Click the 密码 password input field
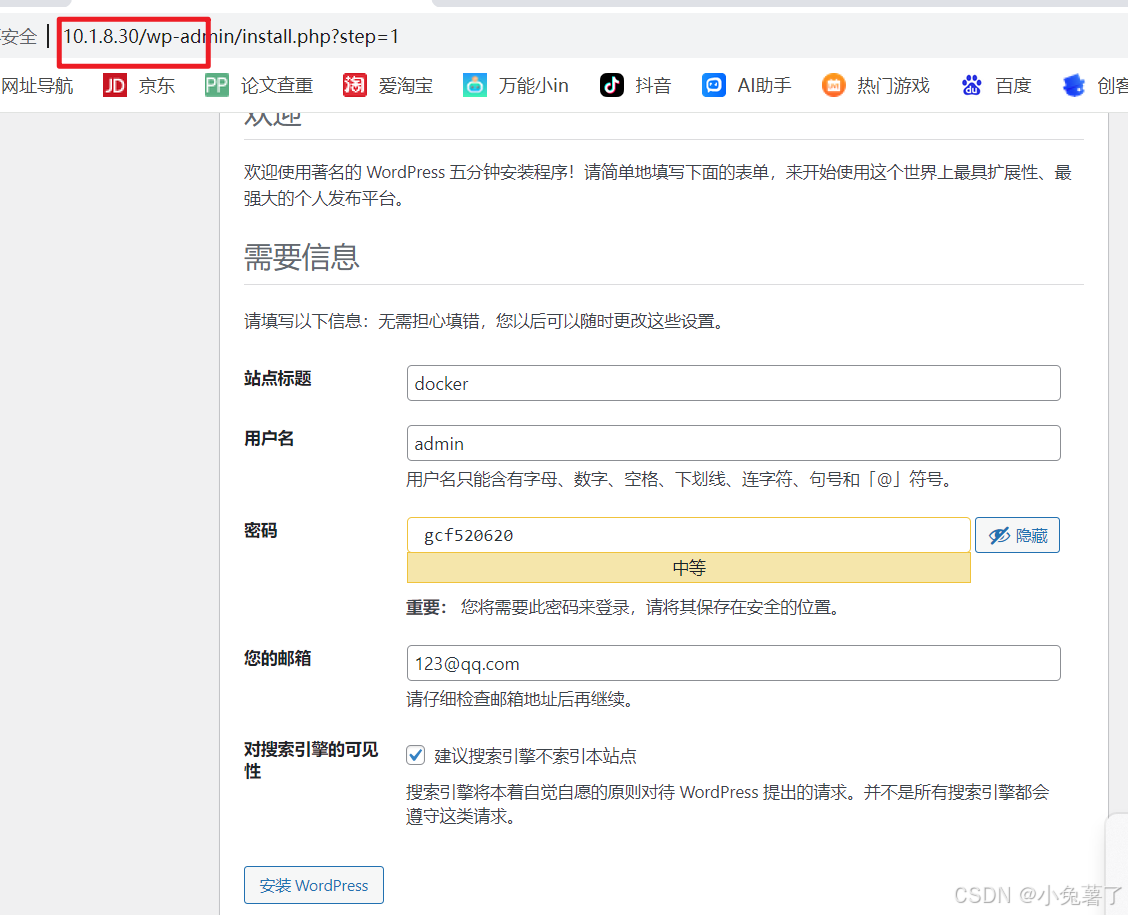 click(x=688, y=535)
